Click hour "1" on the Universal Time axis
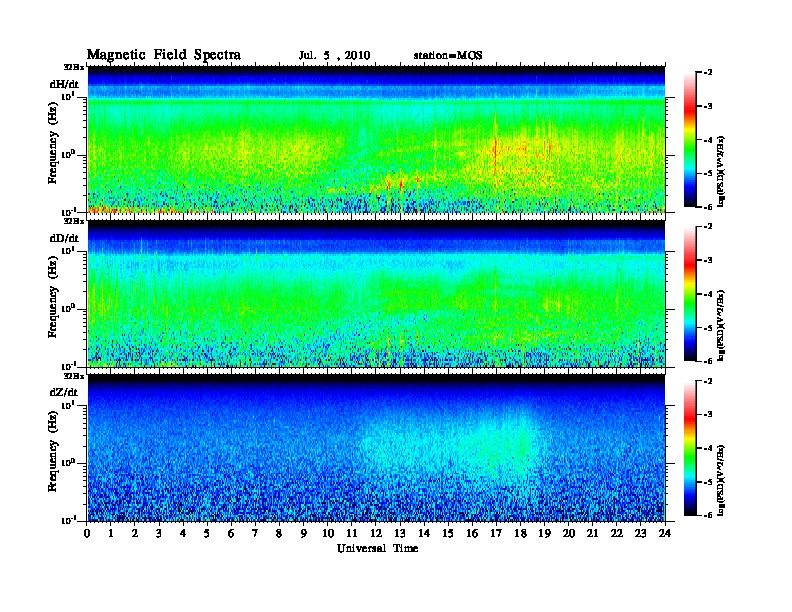 (x=111, y=533)
